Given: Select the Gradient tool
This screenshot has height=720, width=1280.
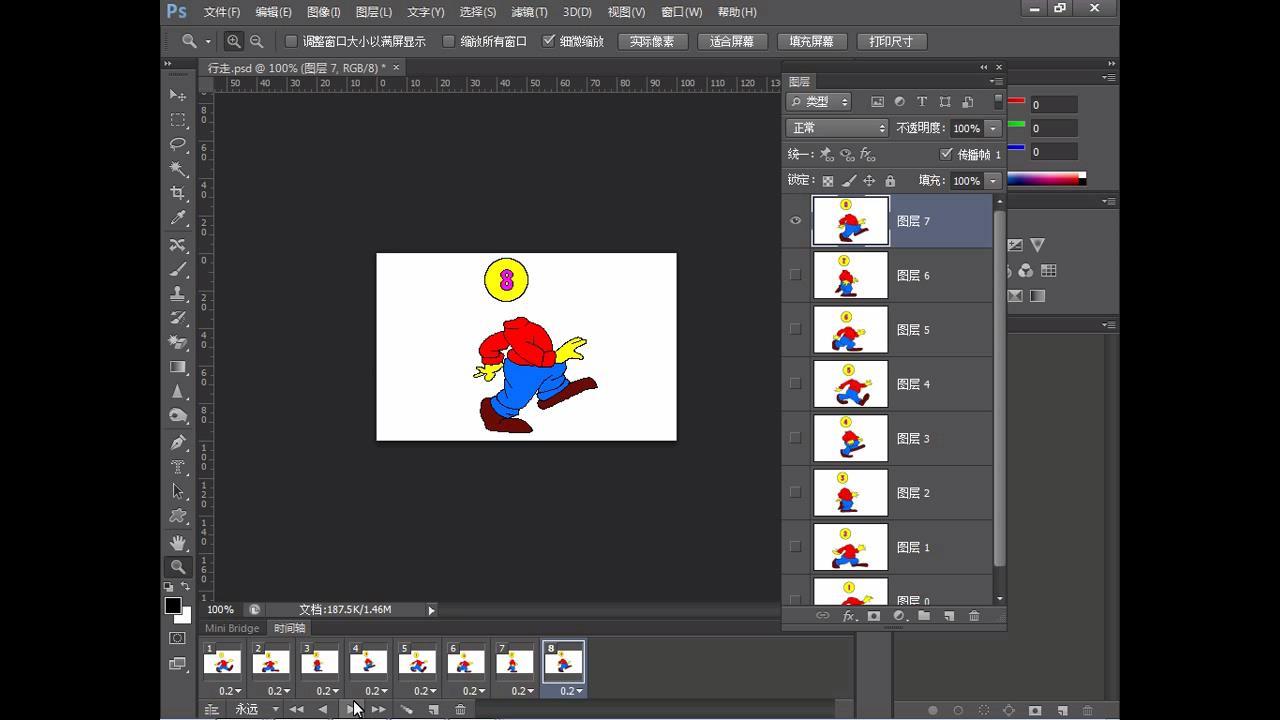Looking at the screenshot, I should click(178, 368).
